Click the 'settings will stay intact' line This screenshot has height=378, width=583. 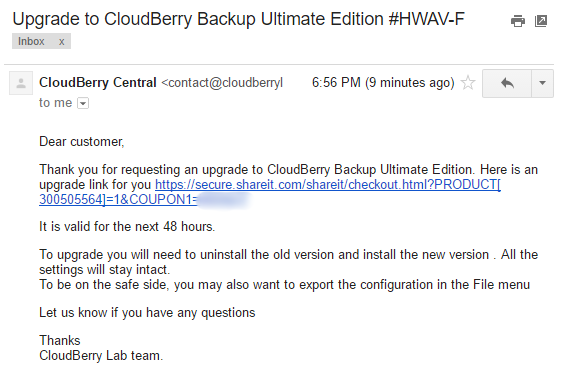click(104, 269)
